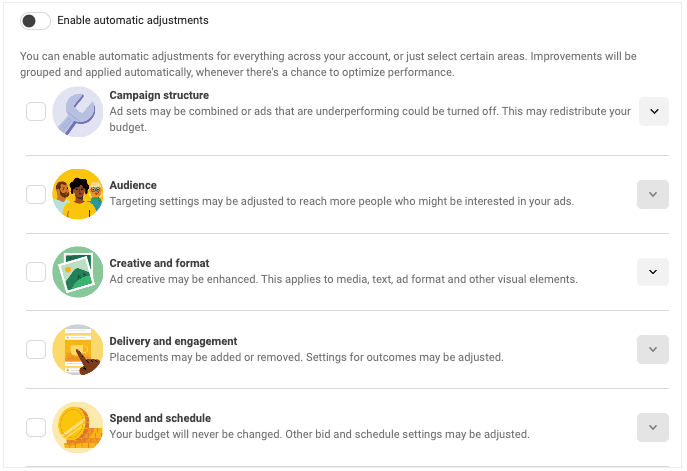Turn on Enable automatic adjustments switch
This screenshot has height=471, width=687.
35,20
